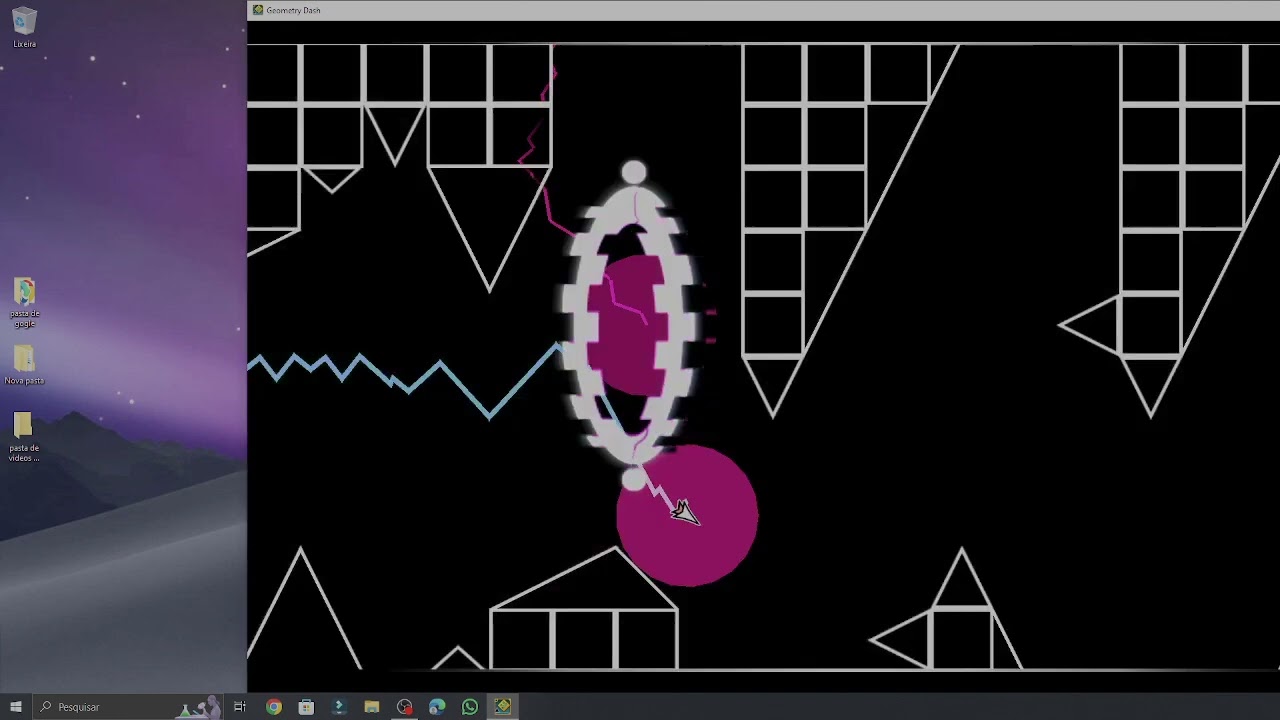This screenshot has height=720, width=1280.
Task: Open File Explorer from the taskbar
Action: point(372,707)
